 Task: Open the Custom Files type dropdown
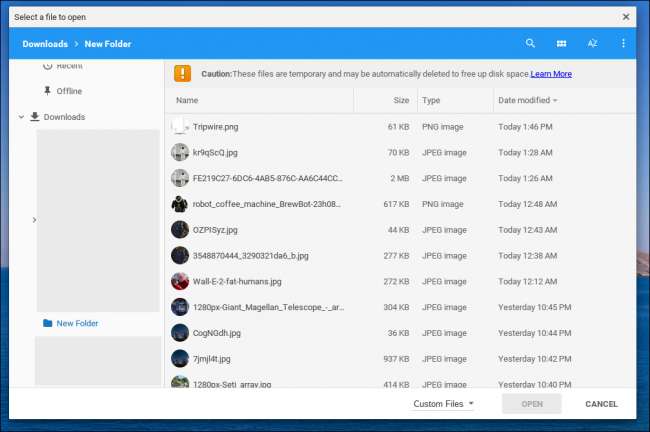tap(444, 404)
